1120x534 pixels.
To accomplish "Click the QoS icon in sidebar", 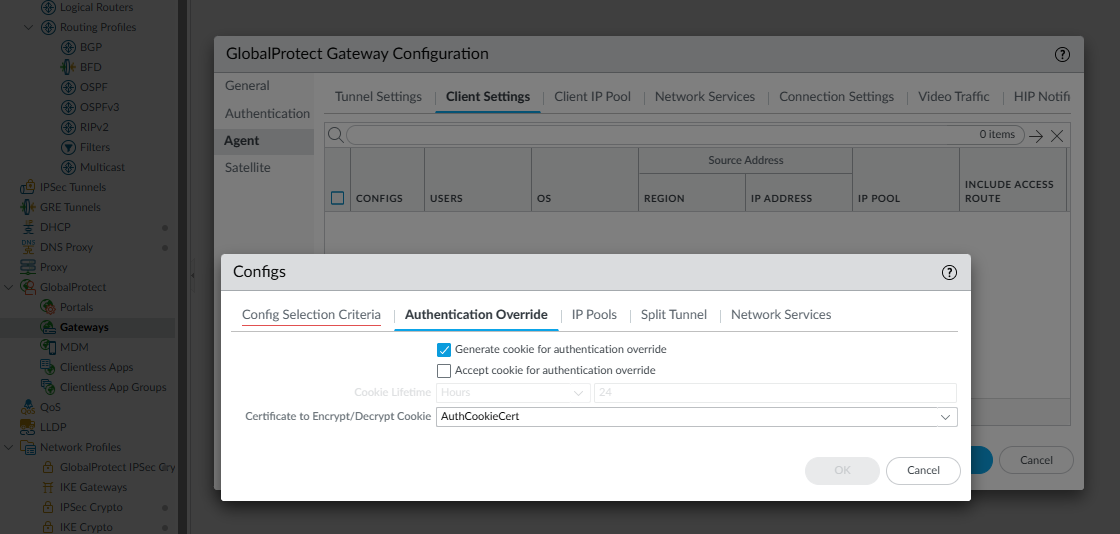I will (x=28, y=407).
